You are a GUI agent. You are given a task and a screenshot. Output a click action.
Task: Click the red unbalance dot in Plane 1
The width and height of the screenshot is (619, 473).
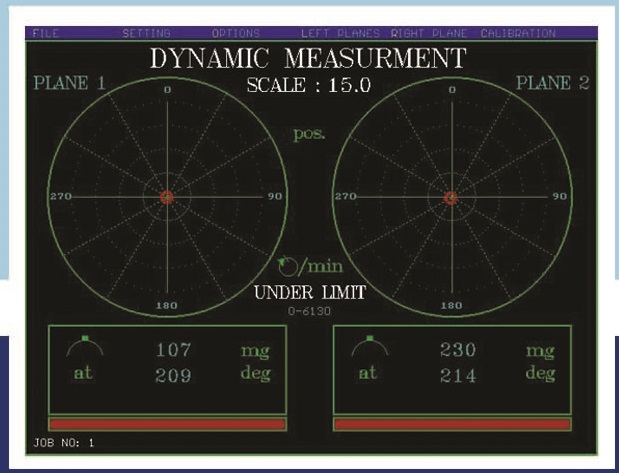pos(167,198)
